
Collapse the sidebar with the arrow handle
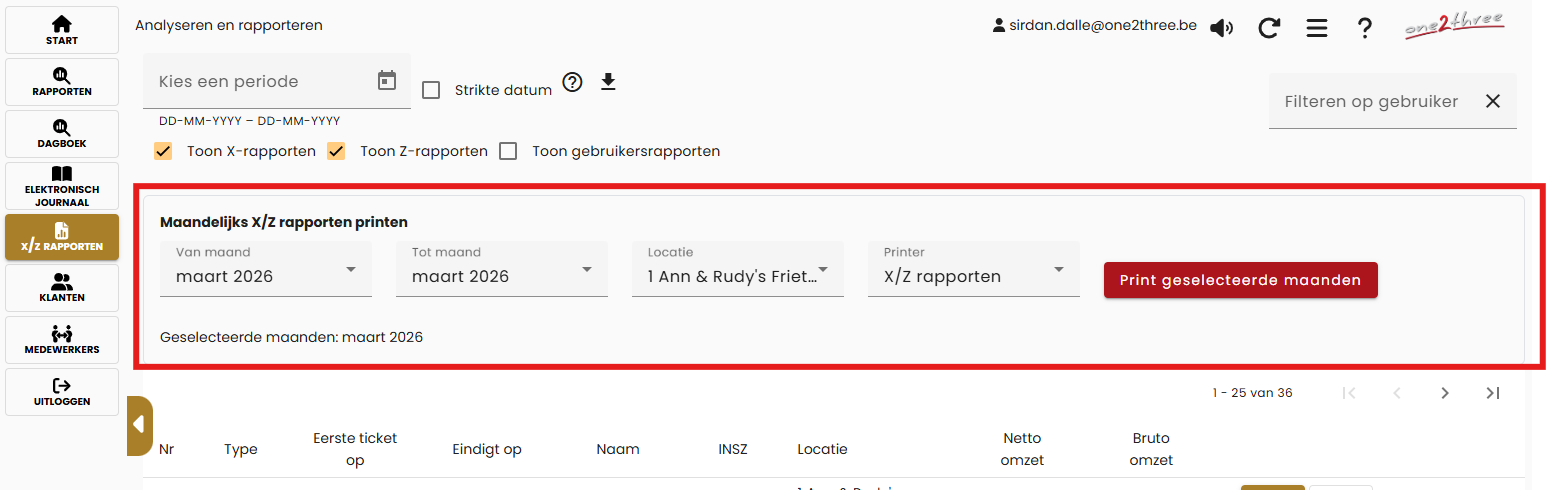point(139,424)
